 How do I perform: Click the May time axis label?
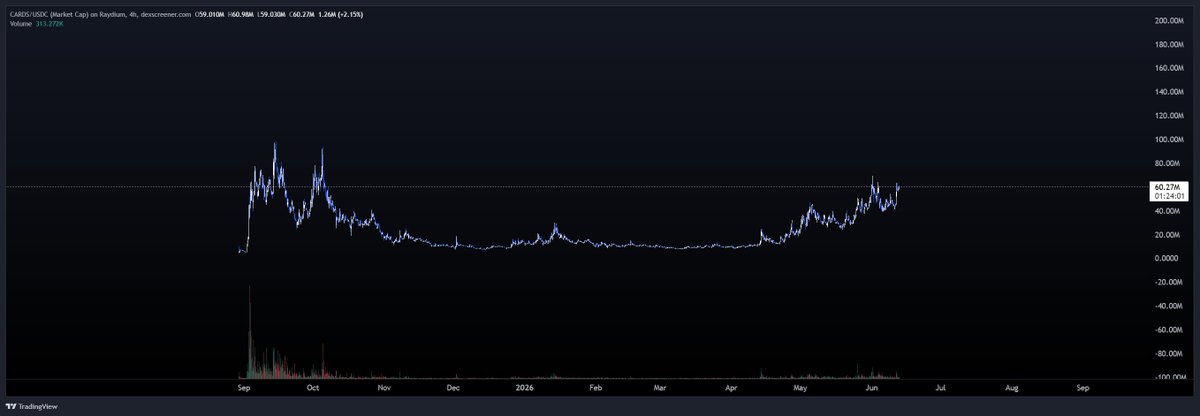coord(800,386)
